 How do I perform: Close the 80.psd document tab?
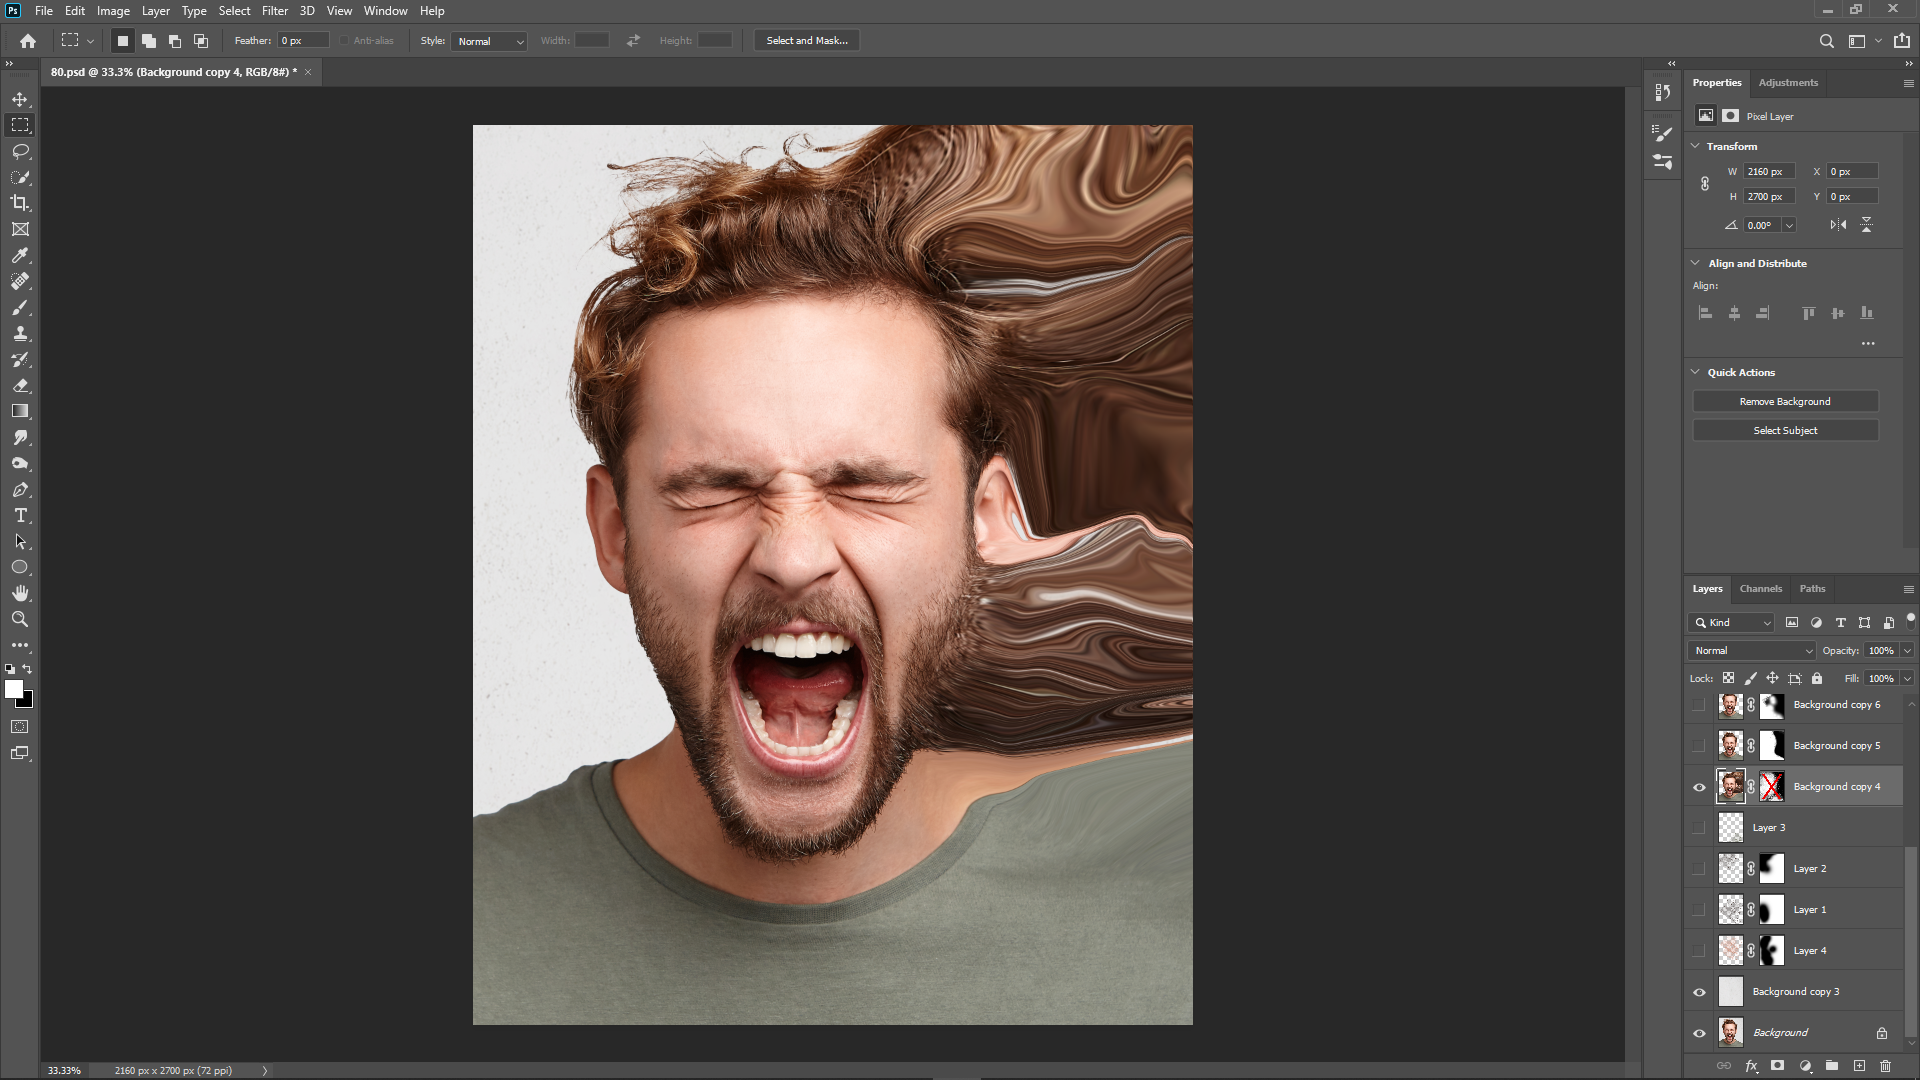point(308,72)
